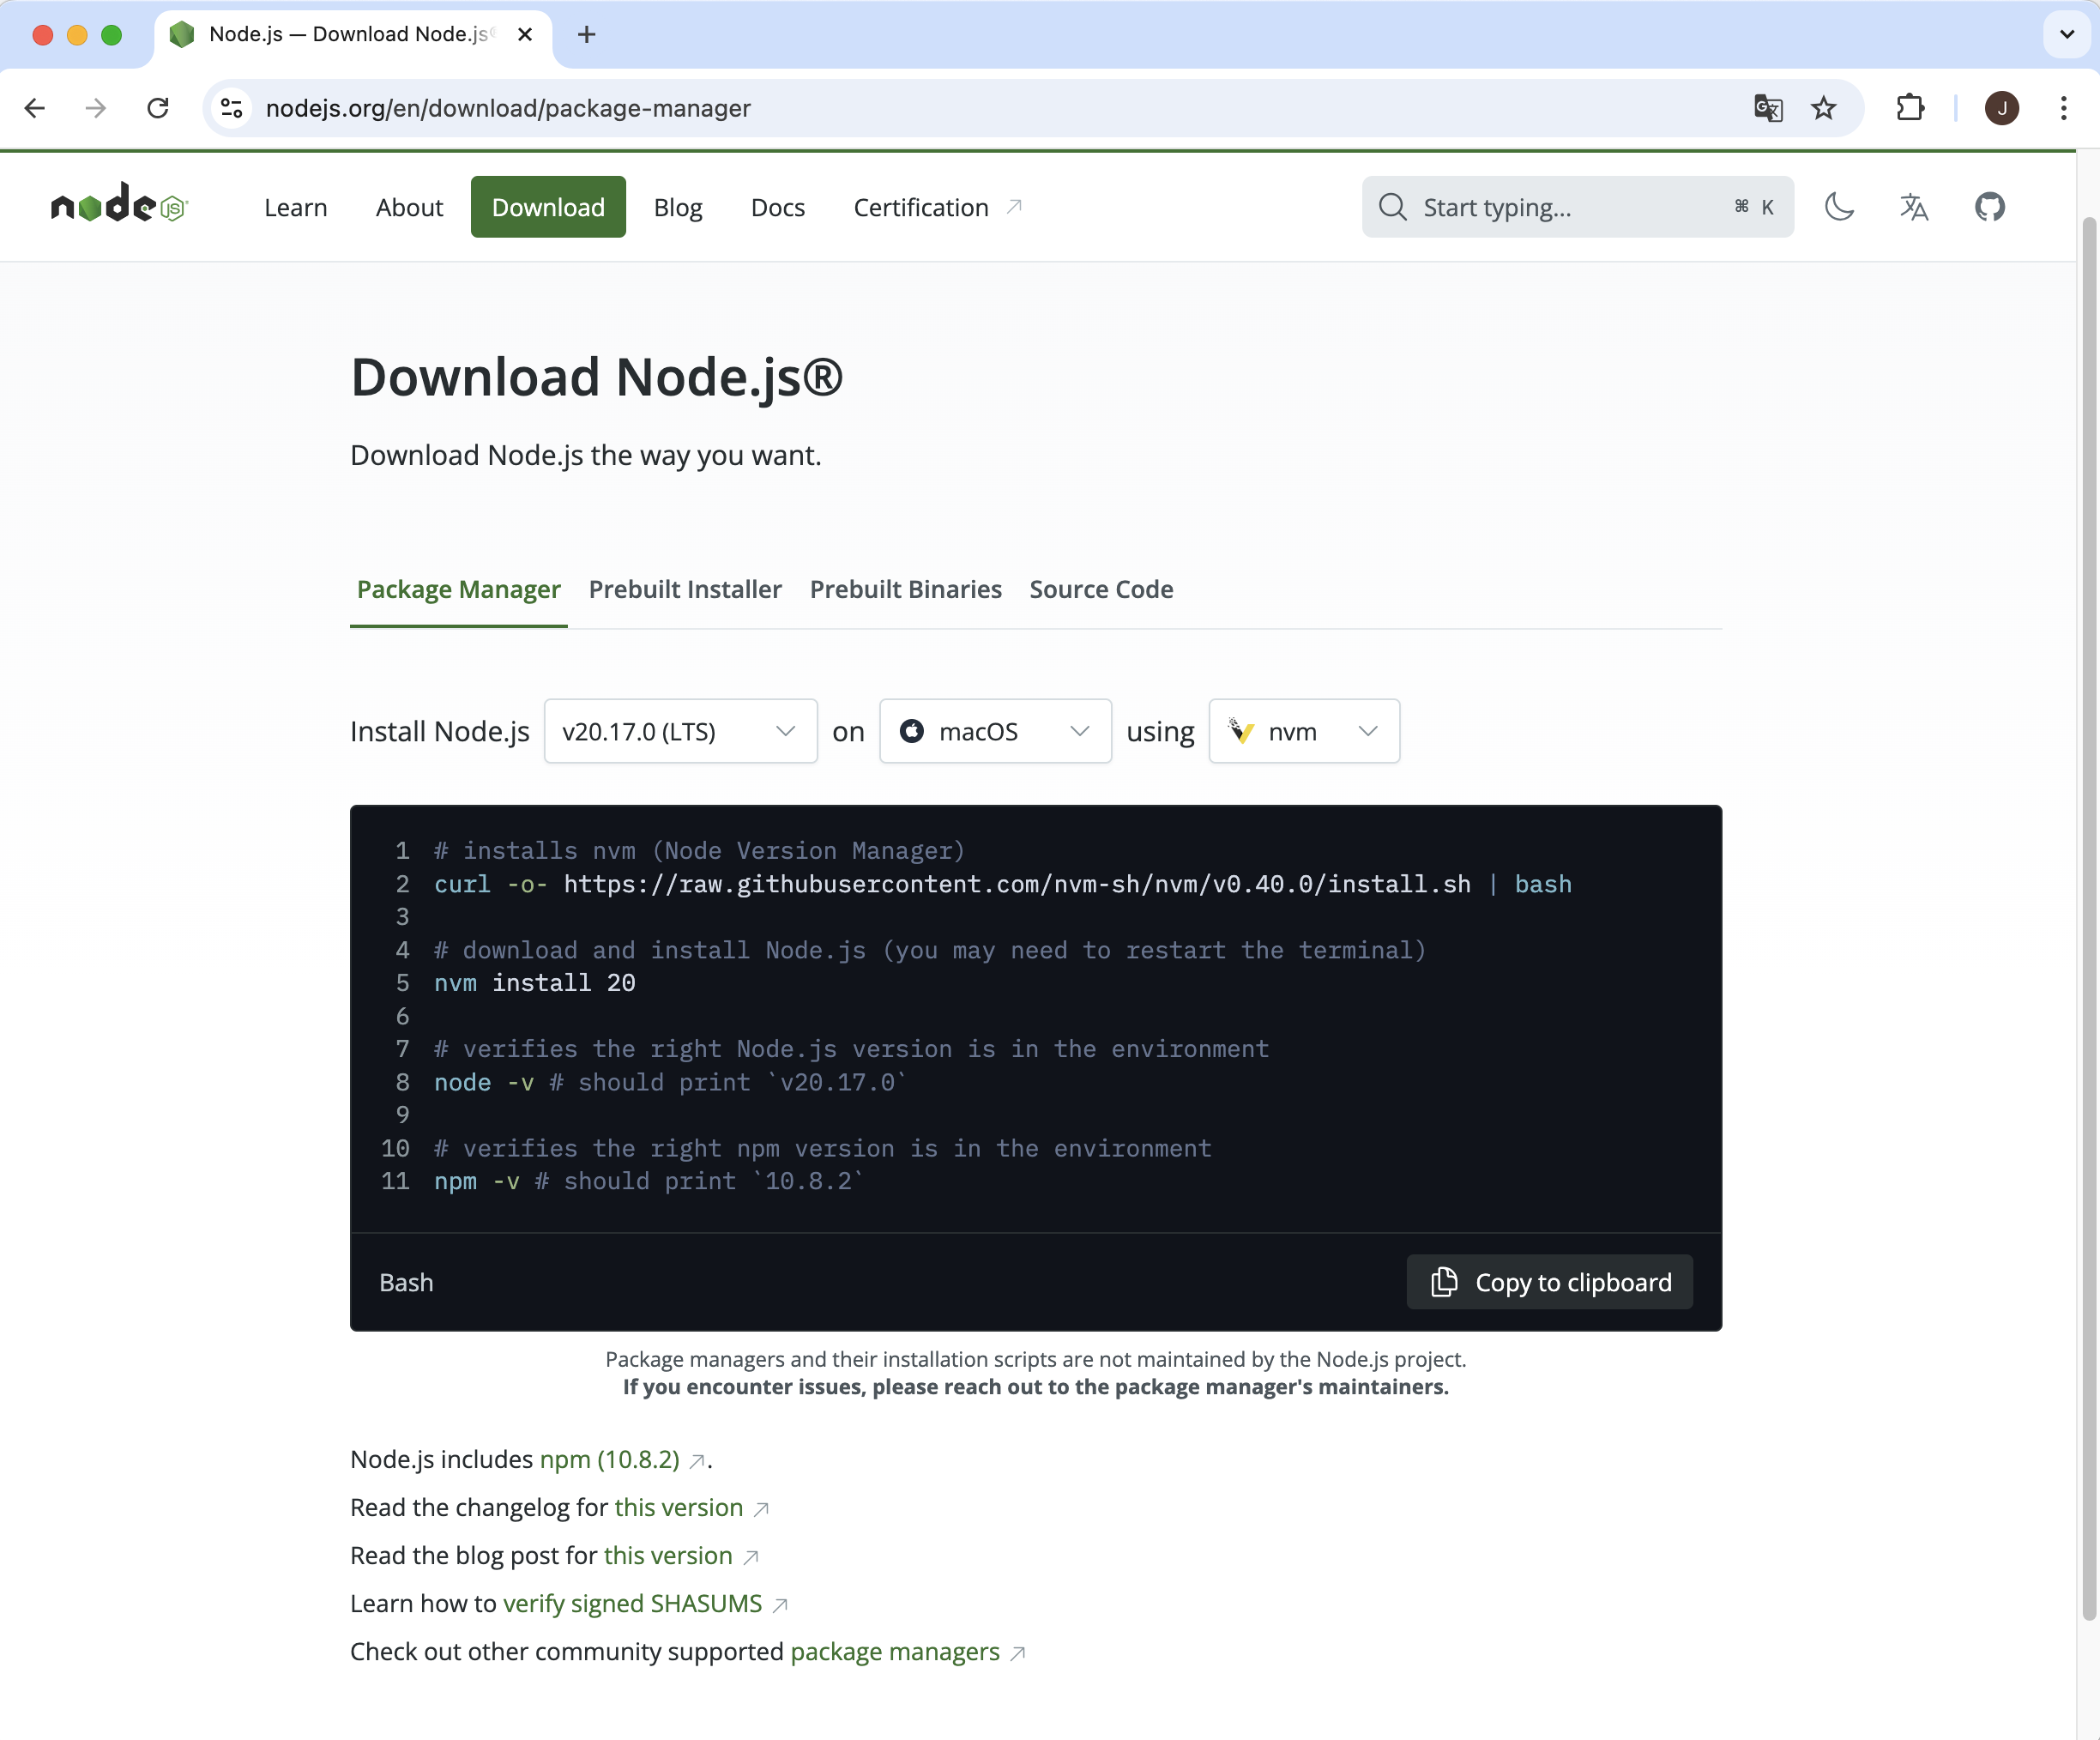Click the Node.js logo
The width and height of the screenshot is (2100, 1740).
point(118,206)
